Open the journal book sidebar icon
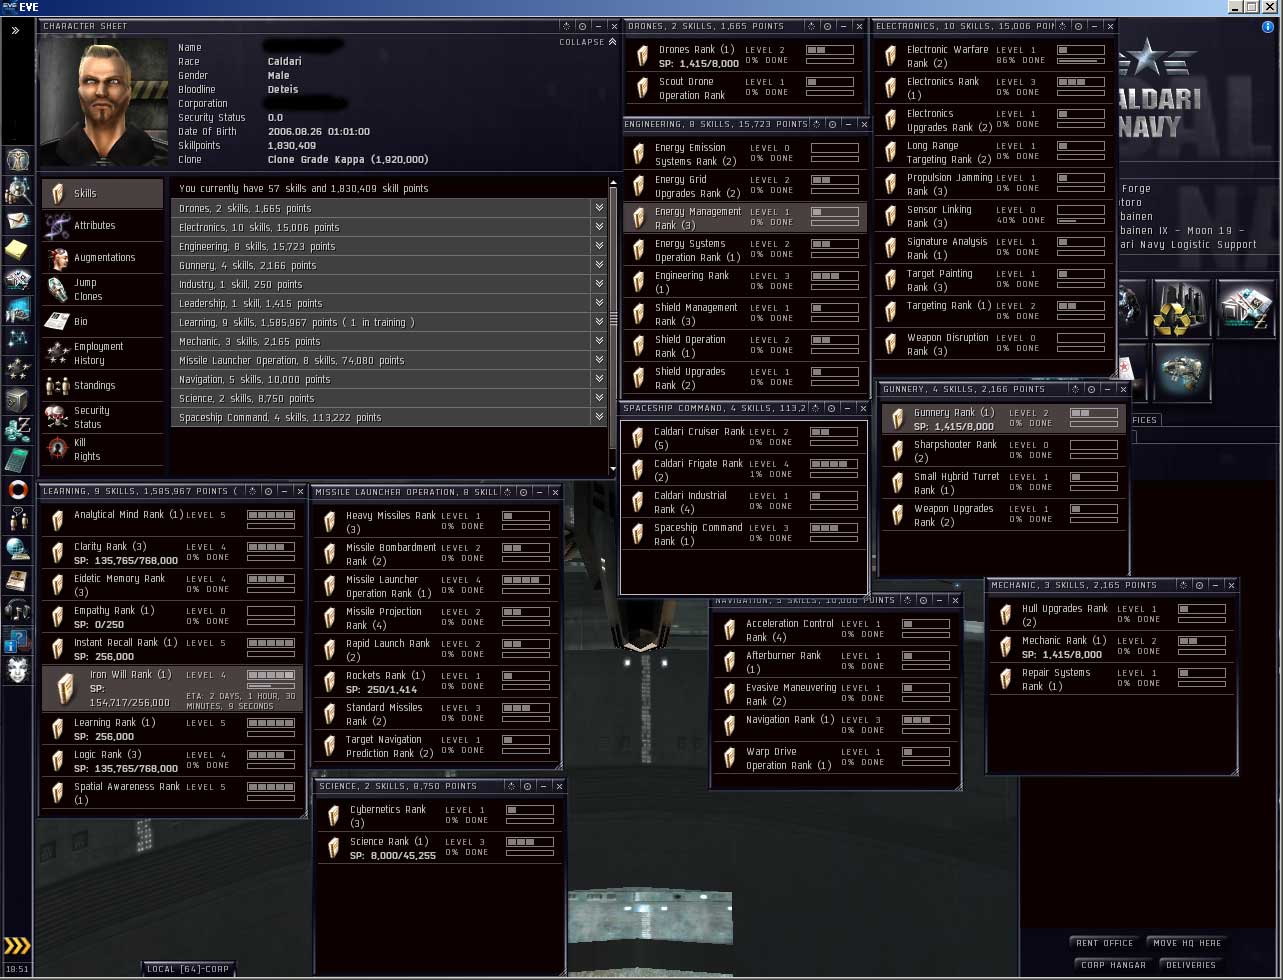The height and width of the screenshot is (980, 1283). [18, 580]
